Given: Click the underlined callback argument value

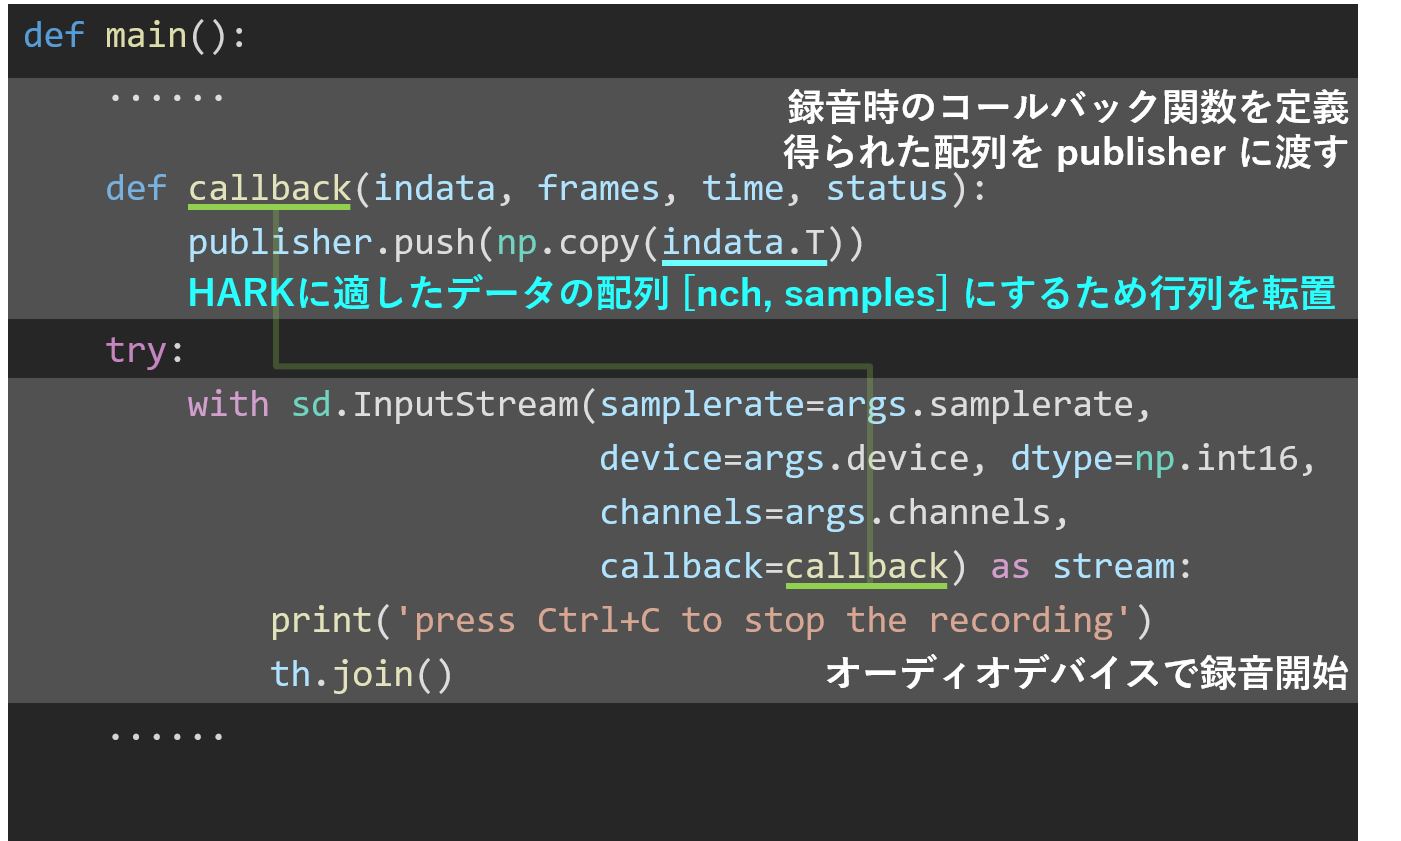Looking at the screenshot, I should tap(866, 566).
